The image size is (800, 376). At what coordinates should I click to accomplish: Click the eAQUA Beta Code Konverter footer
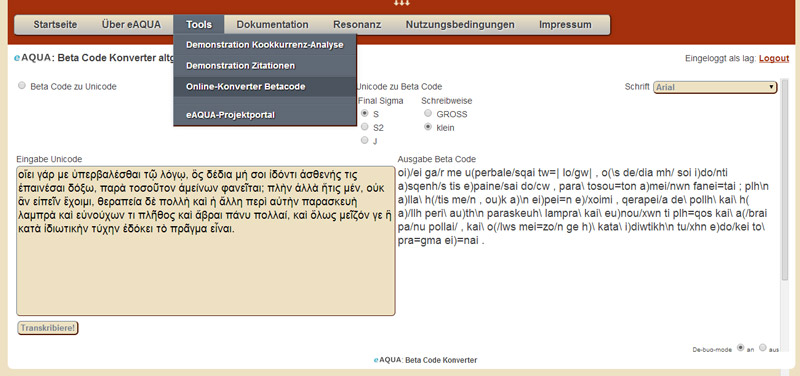[x=426, y=360]
